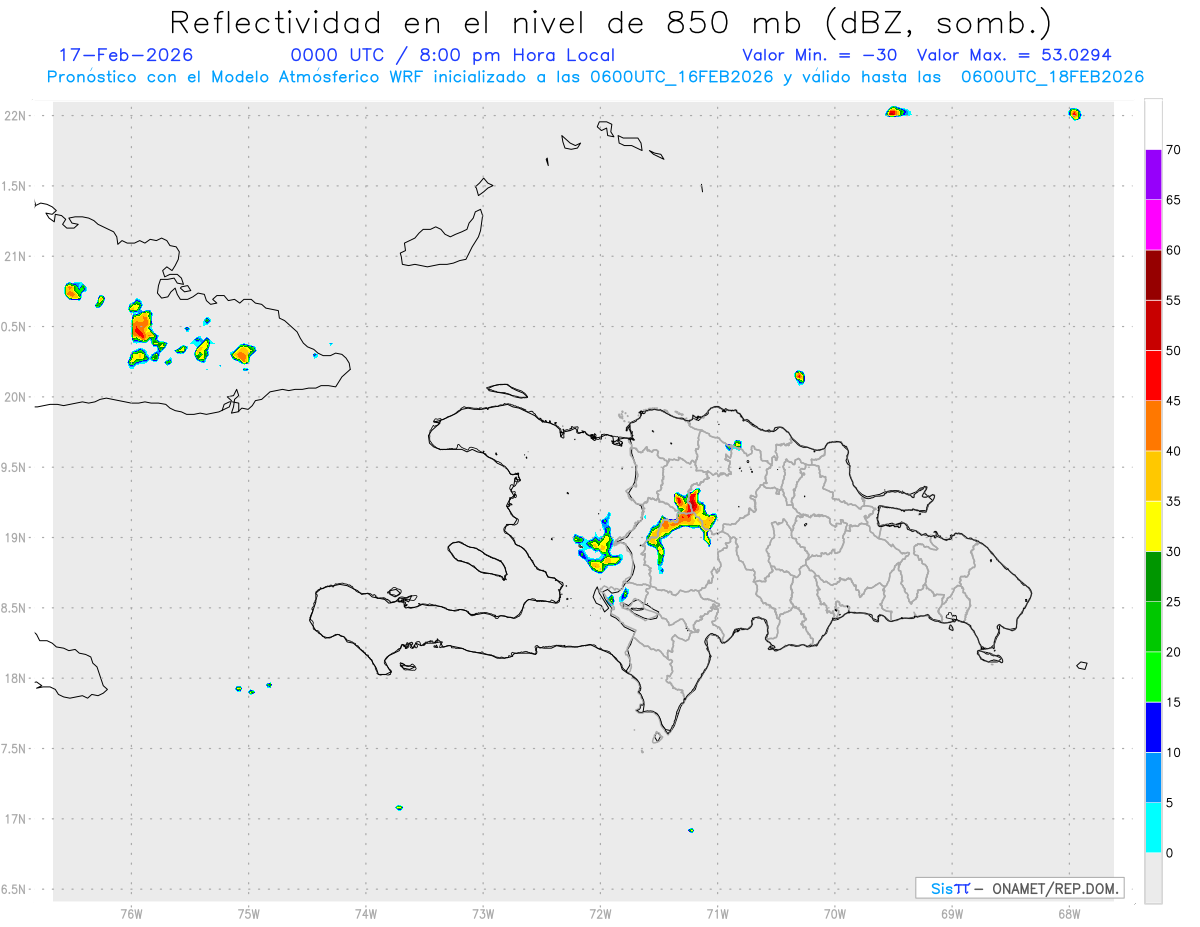Select the '19N' latitude label
This screenshot has width=1200, height=927.
pyautogui.click(x=15, y=537)
